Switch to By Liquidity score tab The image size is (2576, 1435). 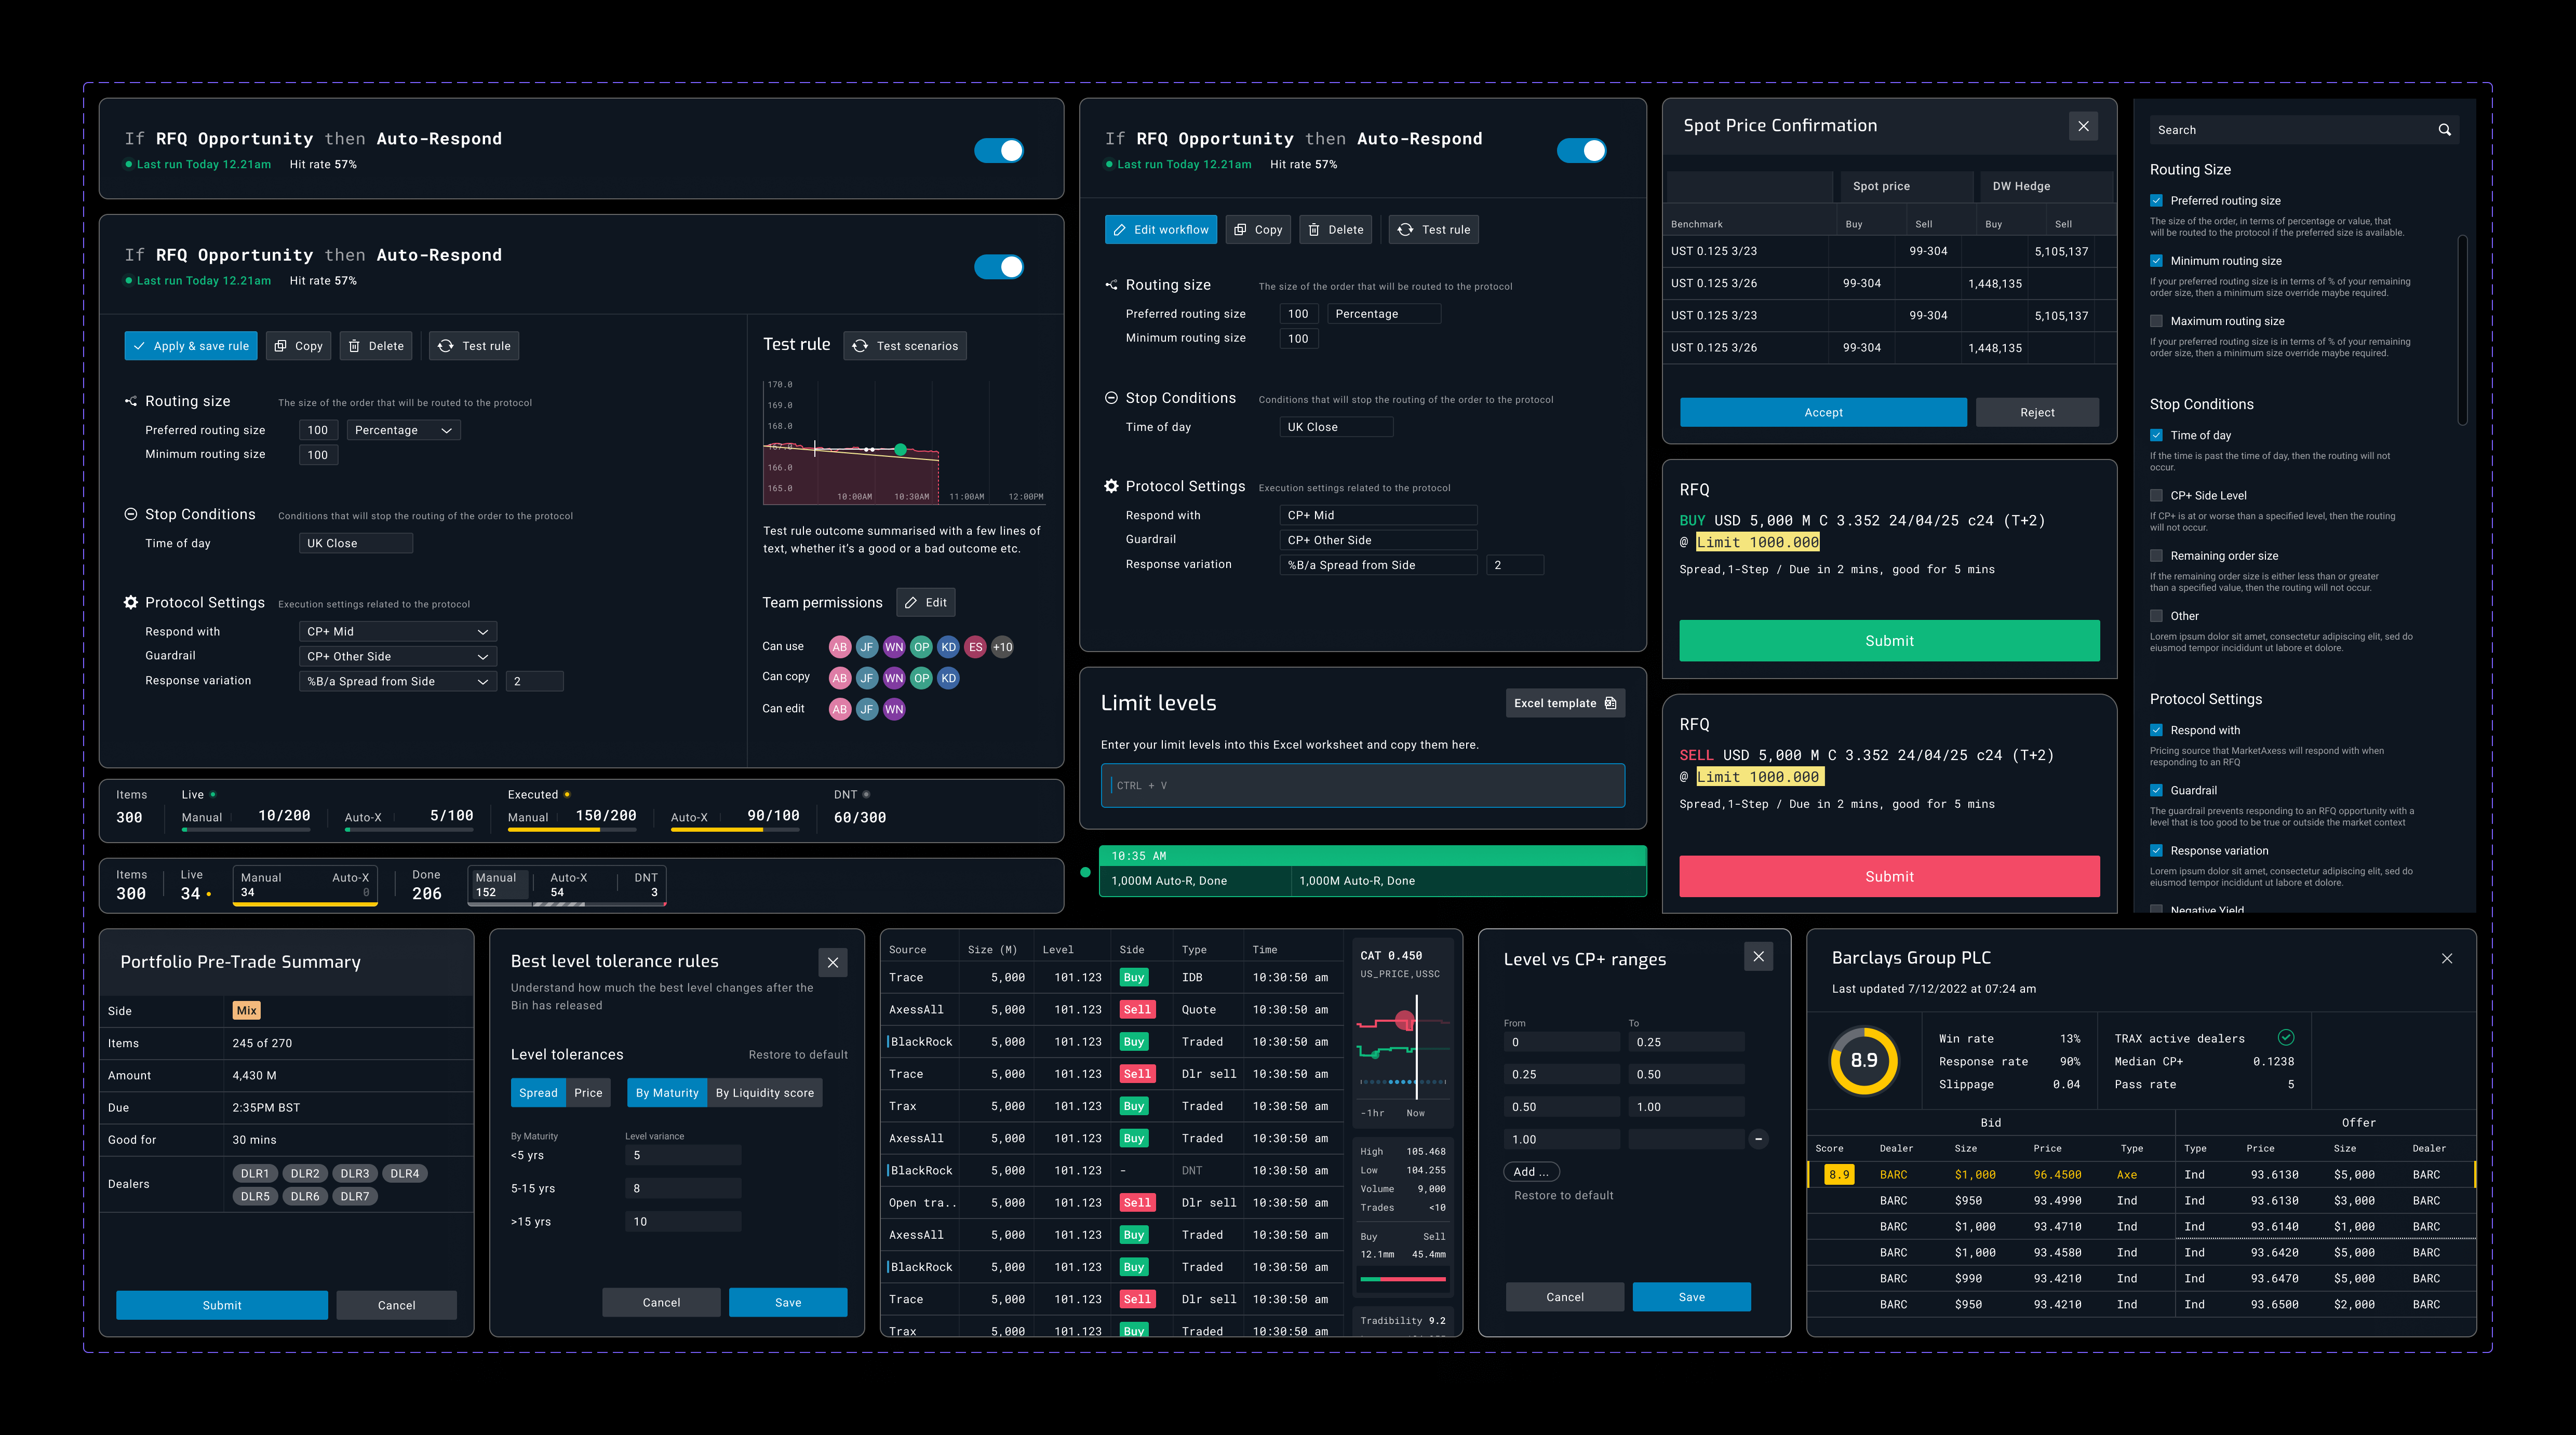pyautogui.click(x=765, y=1093)
